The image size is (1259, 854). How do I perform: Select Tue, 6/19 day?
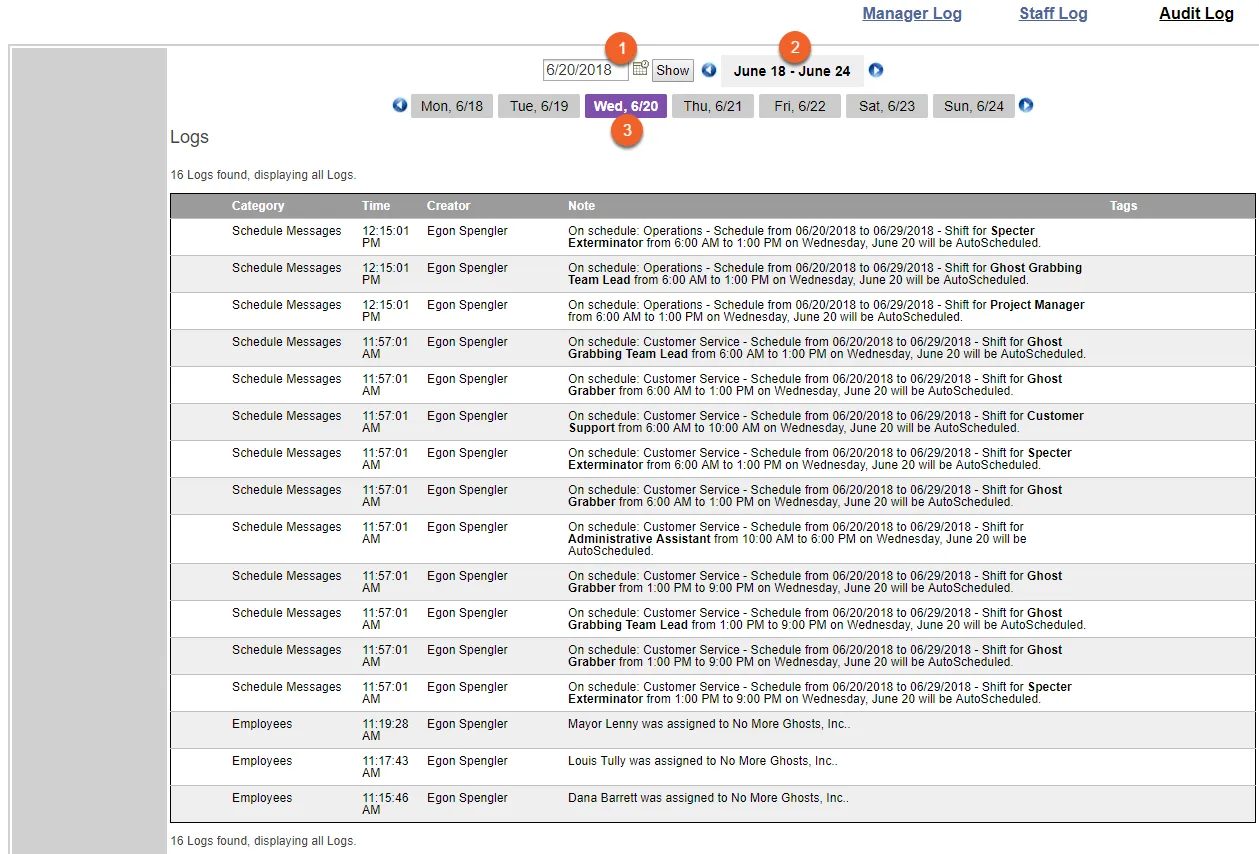coord(539,106)
